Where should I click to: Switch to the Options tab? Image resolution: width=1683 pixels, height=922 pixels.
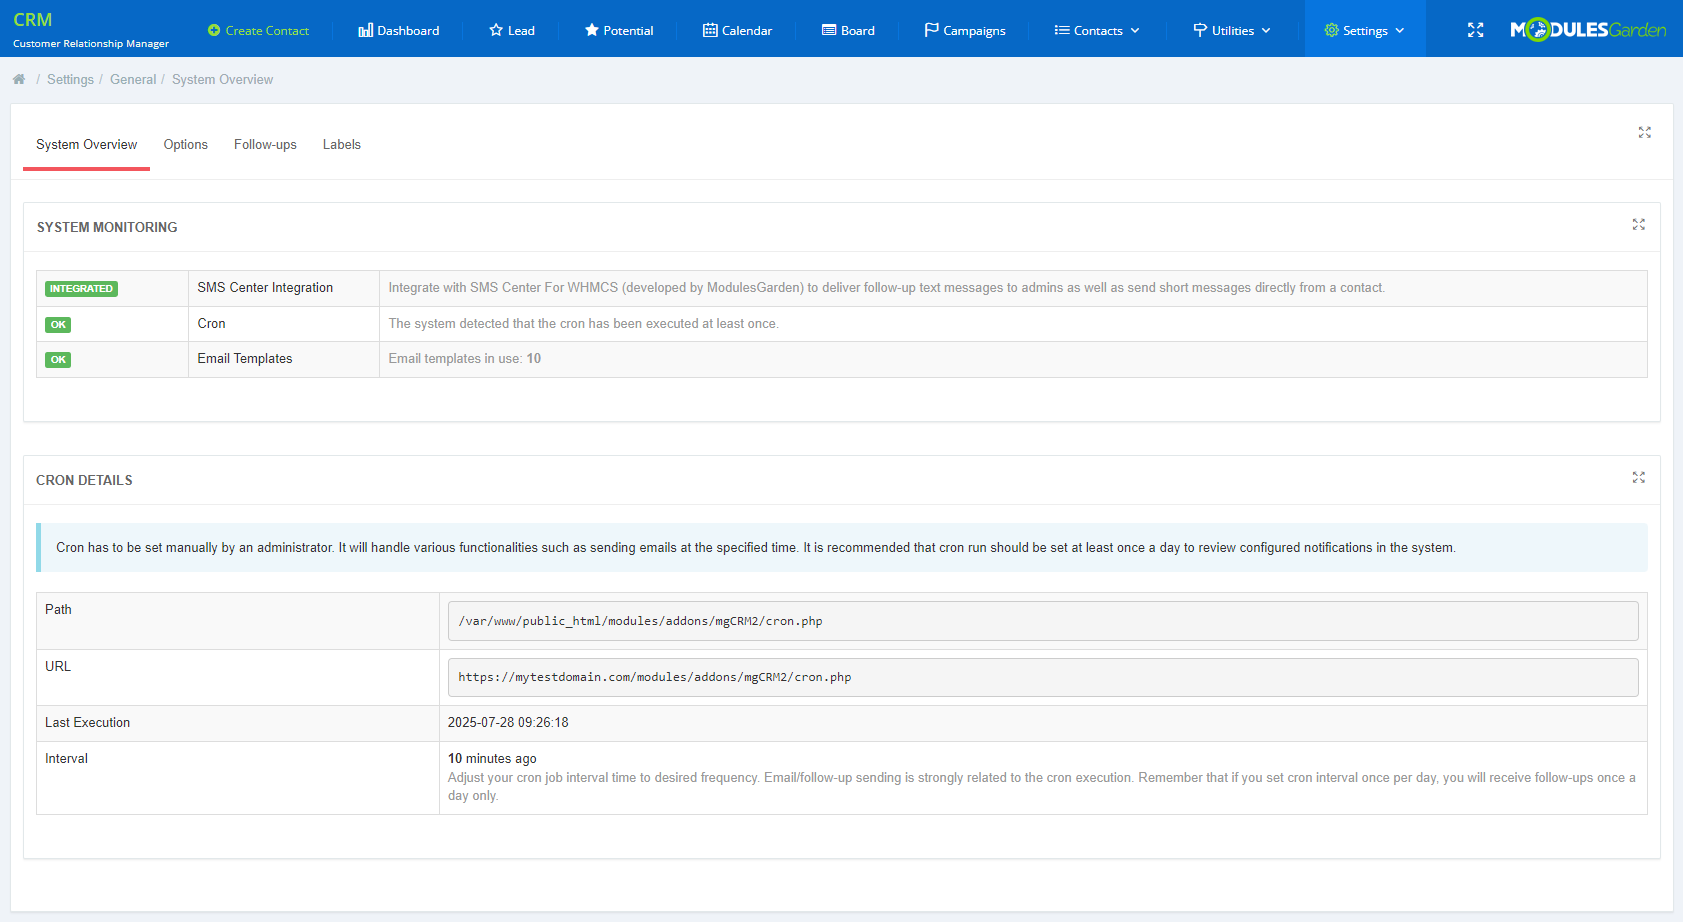coord(185,144)
